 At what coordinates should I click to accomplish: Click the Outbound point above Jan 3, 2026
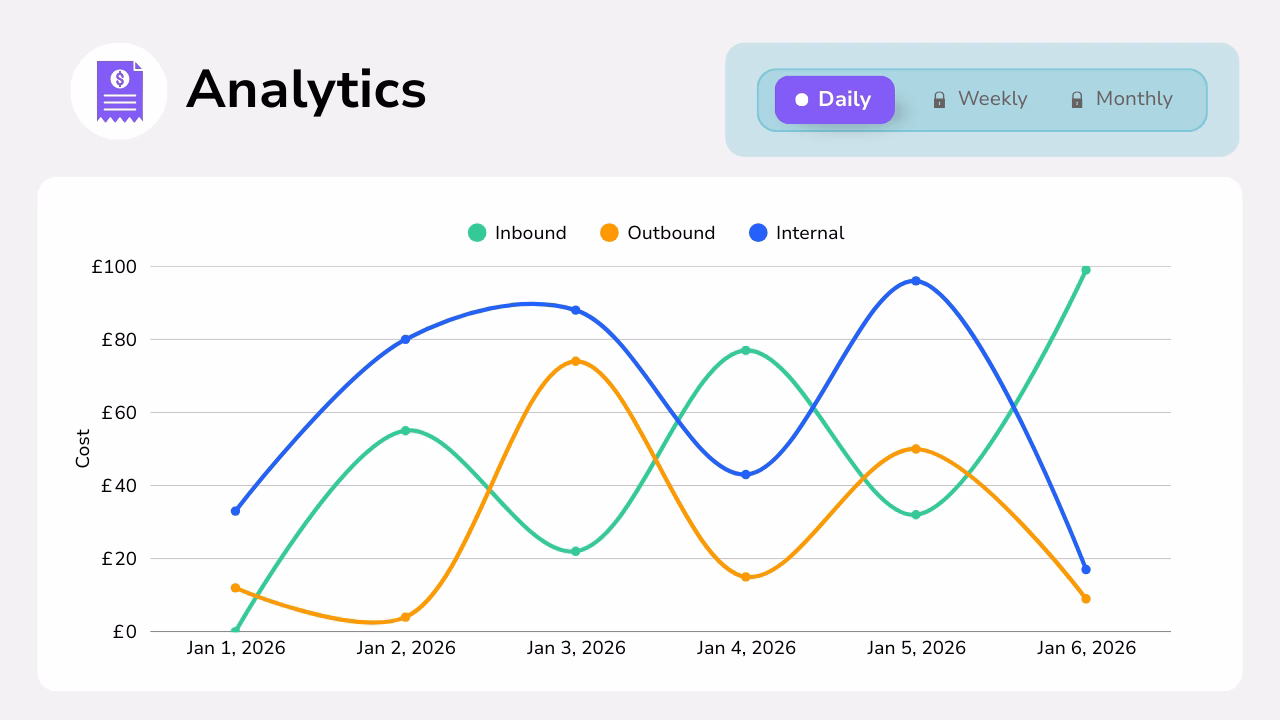point(576,360)
